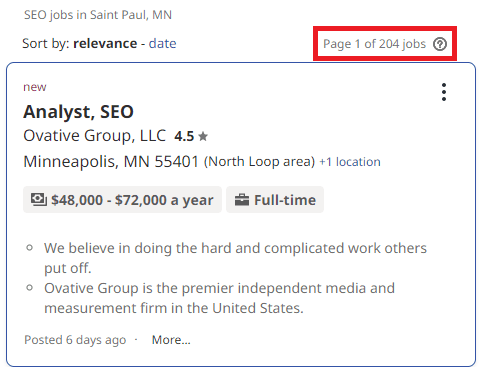Screen dimensions: 479x367
Task: Open the job card three-dot menu
Action: point(444,92)
